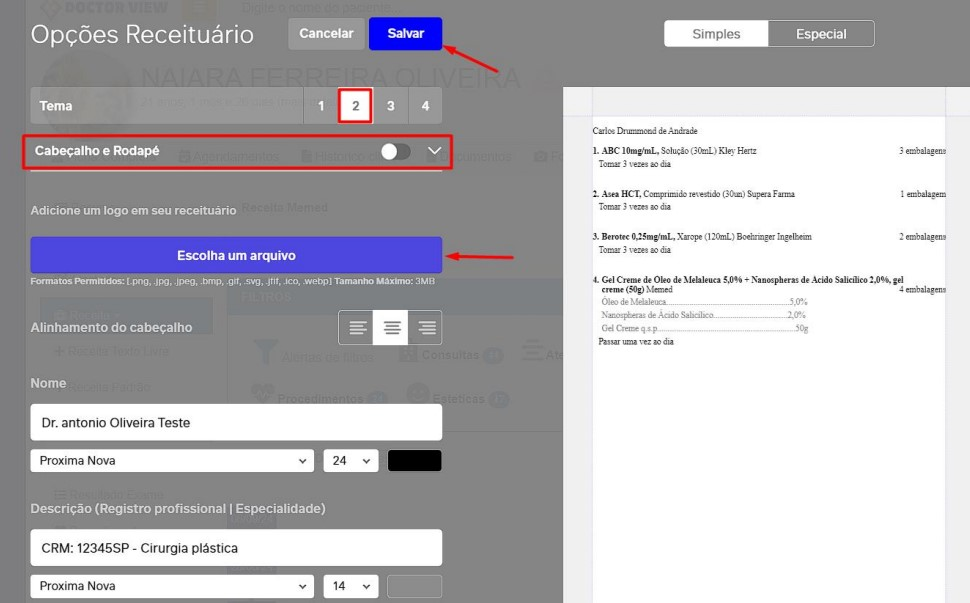Open the description font family dropdown
The height and width of the screenshot is (603, 970).
[172, 586]
